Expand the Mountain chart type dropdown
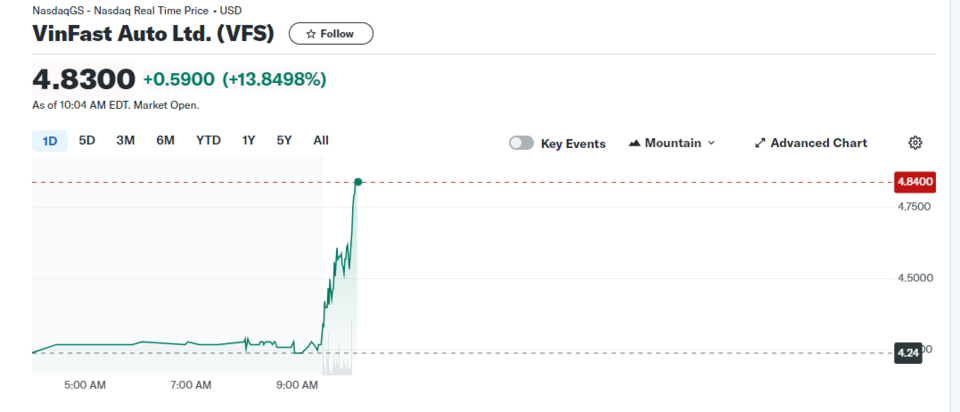 click(x=711, y=143)
